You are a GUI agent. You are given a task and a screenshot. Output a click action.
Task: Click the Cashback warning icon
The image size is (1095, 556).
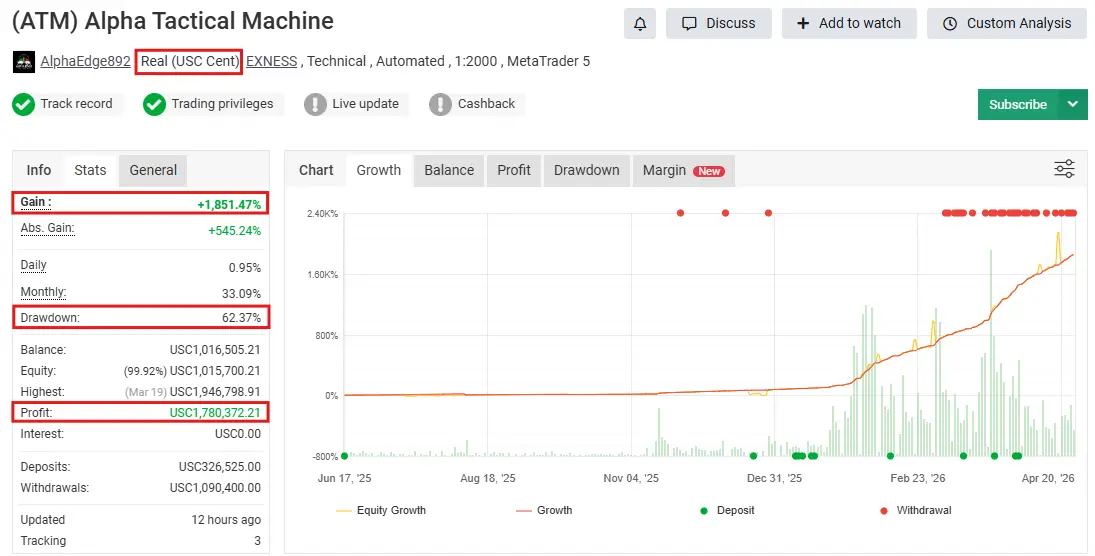(440, 104)
